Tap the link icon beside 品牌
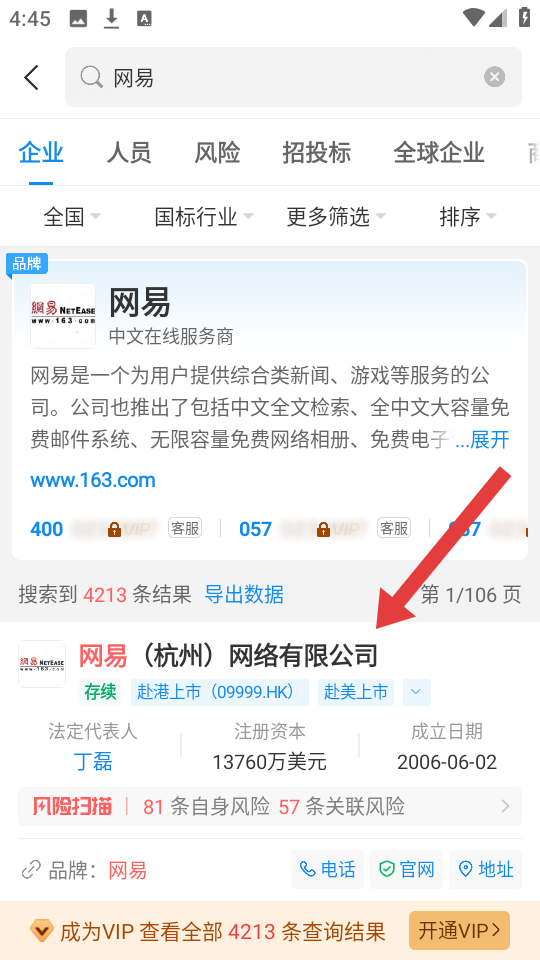Screen dimensions: 540x960 click(31, 870)
